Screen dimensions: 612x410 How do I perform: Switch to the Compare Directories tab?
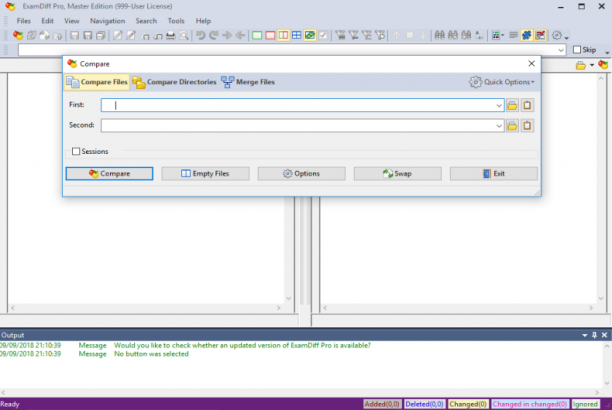point(174,82)
